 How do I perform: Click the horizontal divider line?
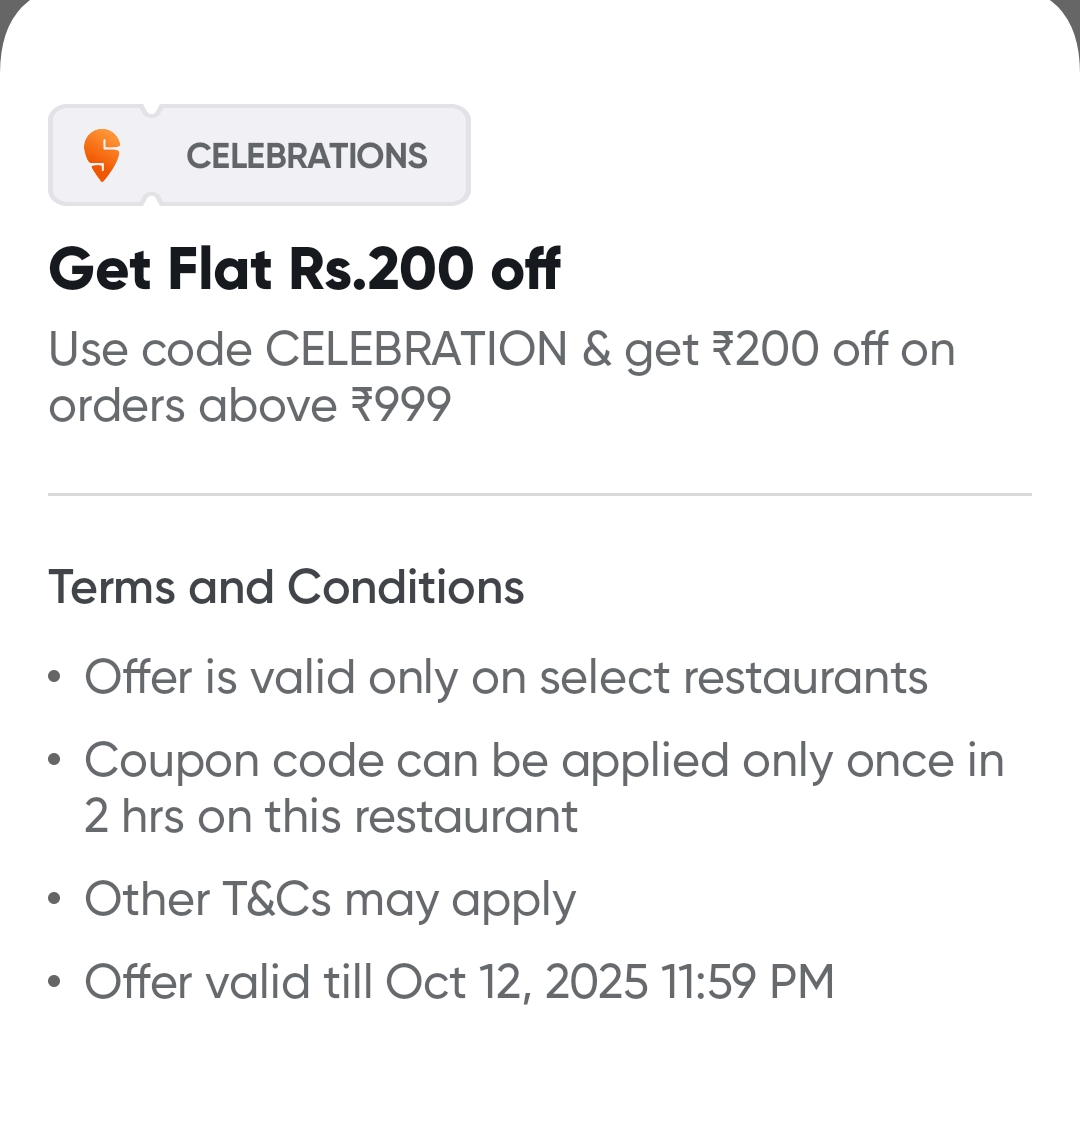(540, 494)
